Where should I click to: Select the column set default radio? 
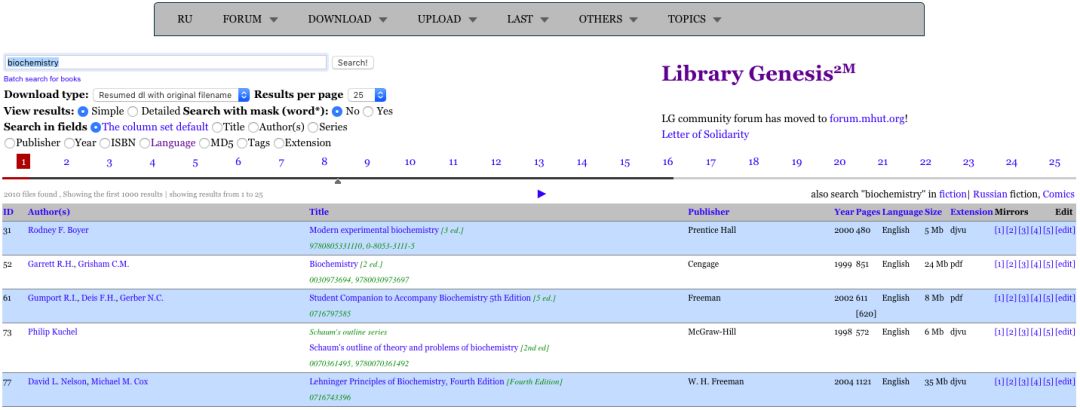coord(95,127)
